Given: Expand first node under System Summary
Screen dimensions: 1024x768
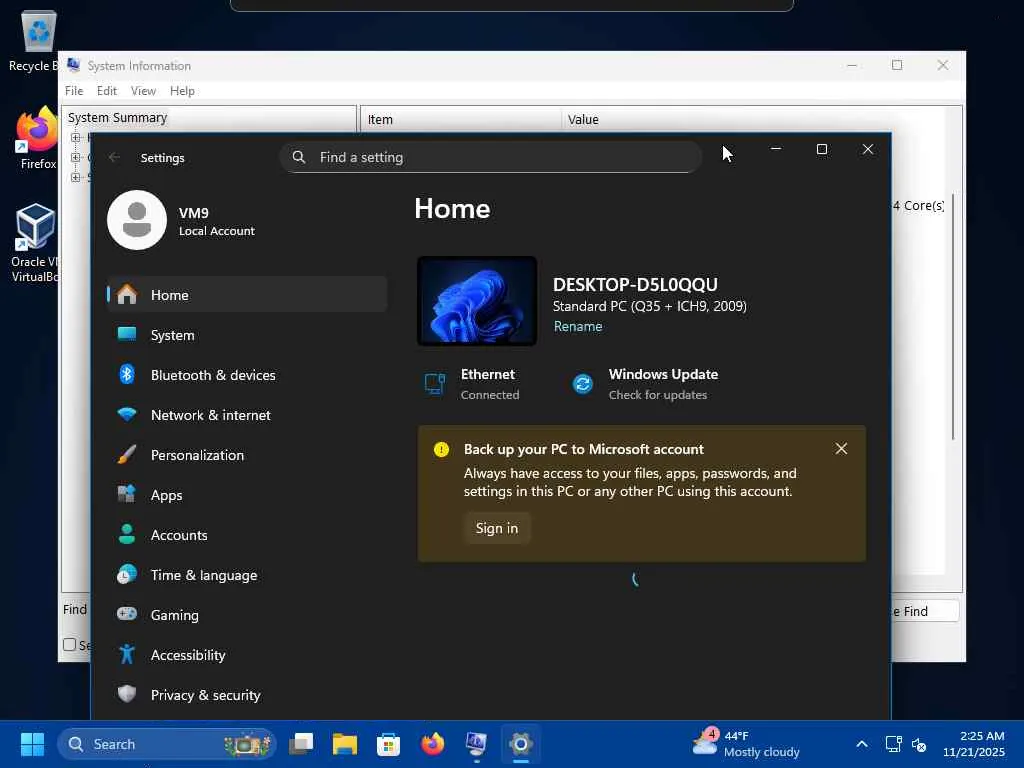Looking at the screenshot, I should [76, 138].
